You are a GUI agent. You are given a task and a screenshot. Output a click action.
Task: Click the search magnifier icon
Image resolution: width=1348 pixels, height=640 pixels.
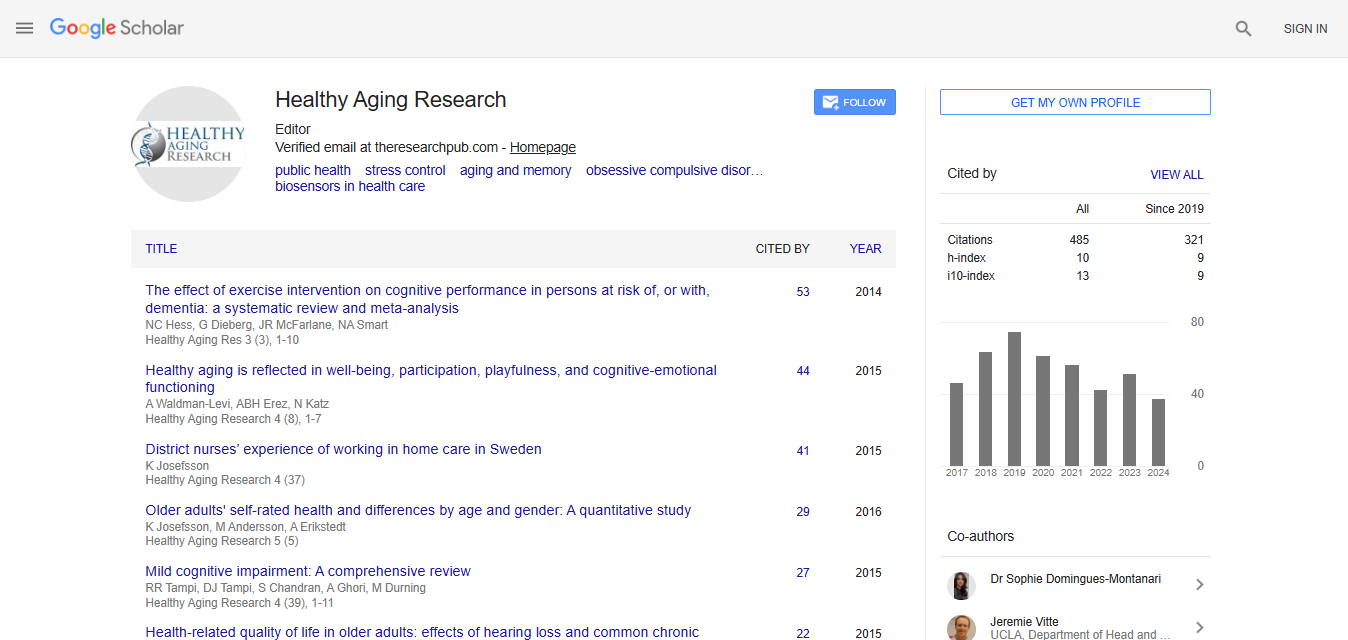pos(1243,29)
